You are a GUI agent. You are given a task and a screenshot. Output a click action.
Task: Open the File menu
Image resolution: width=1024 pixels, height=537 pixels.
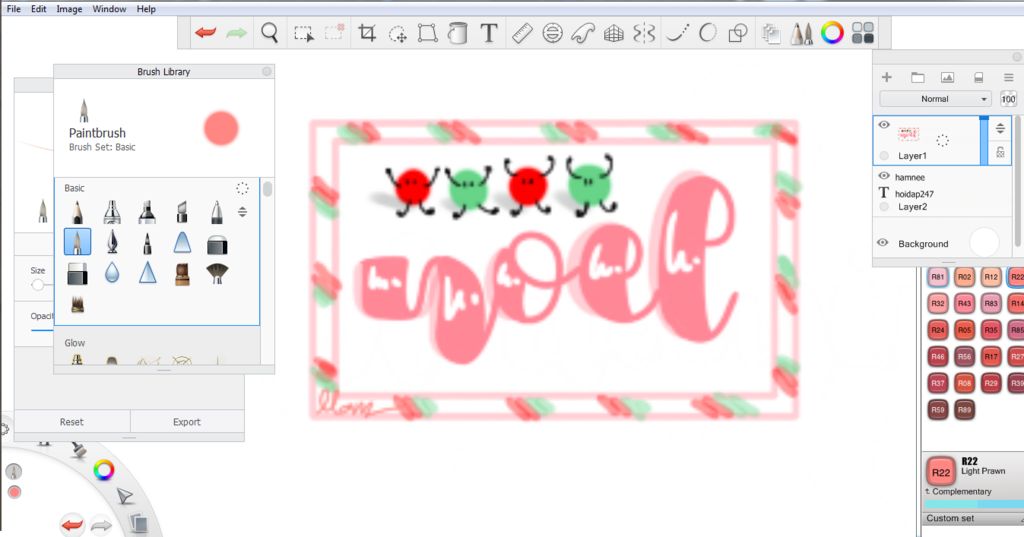(13, 9)
